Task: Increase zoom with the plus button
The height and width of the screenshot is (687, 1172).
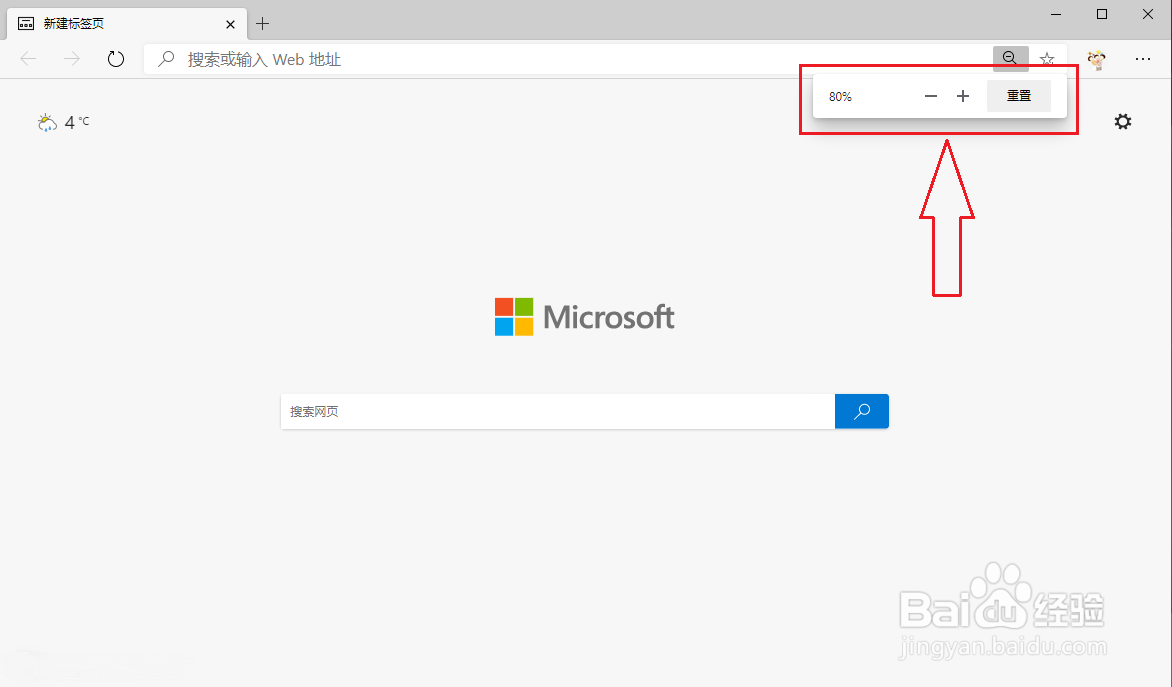Action: 963,96
